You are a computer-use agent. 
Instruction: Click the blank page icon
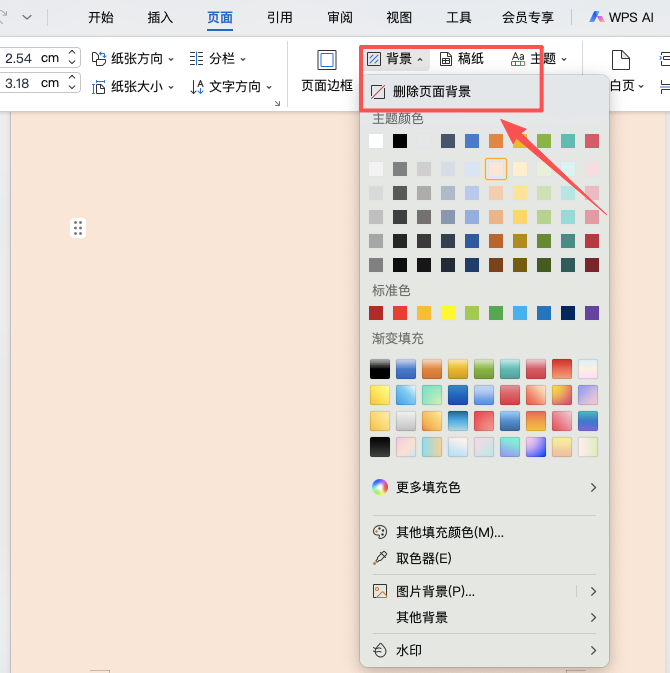621,60
